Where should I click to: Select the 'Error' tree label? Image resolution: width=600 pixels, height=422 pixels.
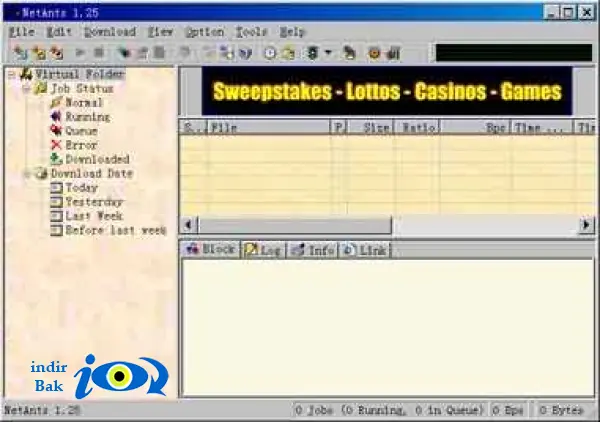pyautogui.click(x=81, y=145)
